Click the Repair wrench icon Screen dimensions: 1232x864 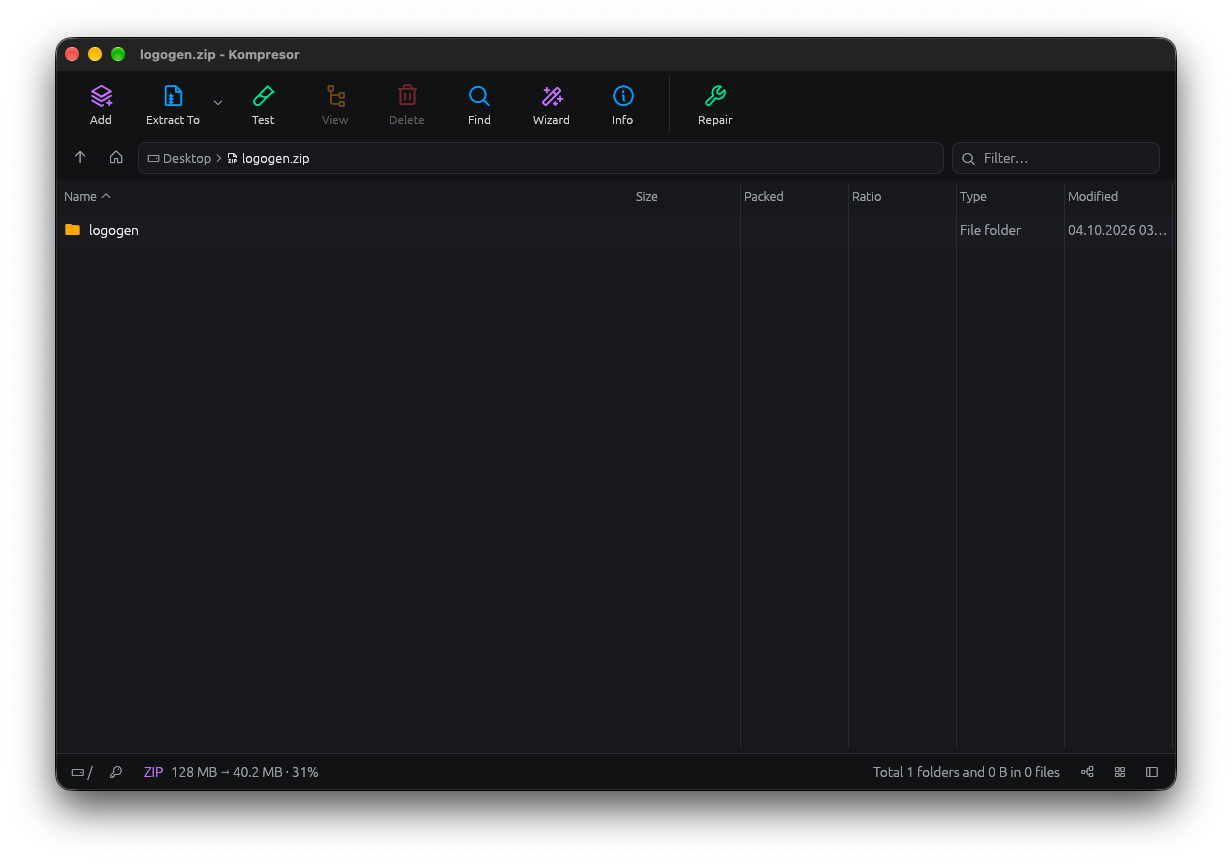coord(715,96)
